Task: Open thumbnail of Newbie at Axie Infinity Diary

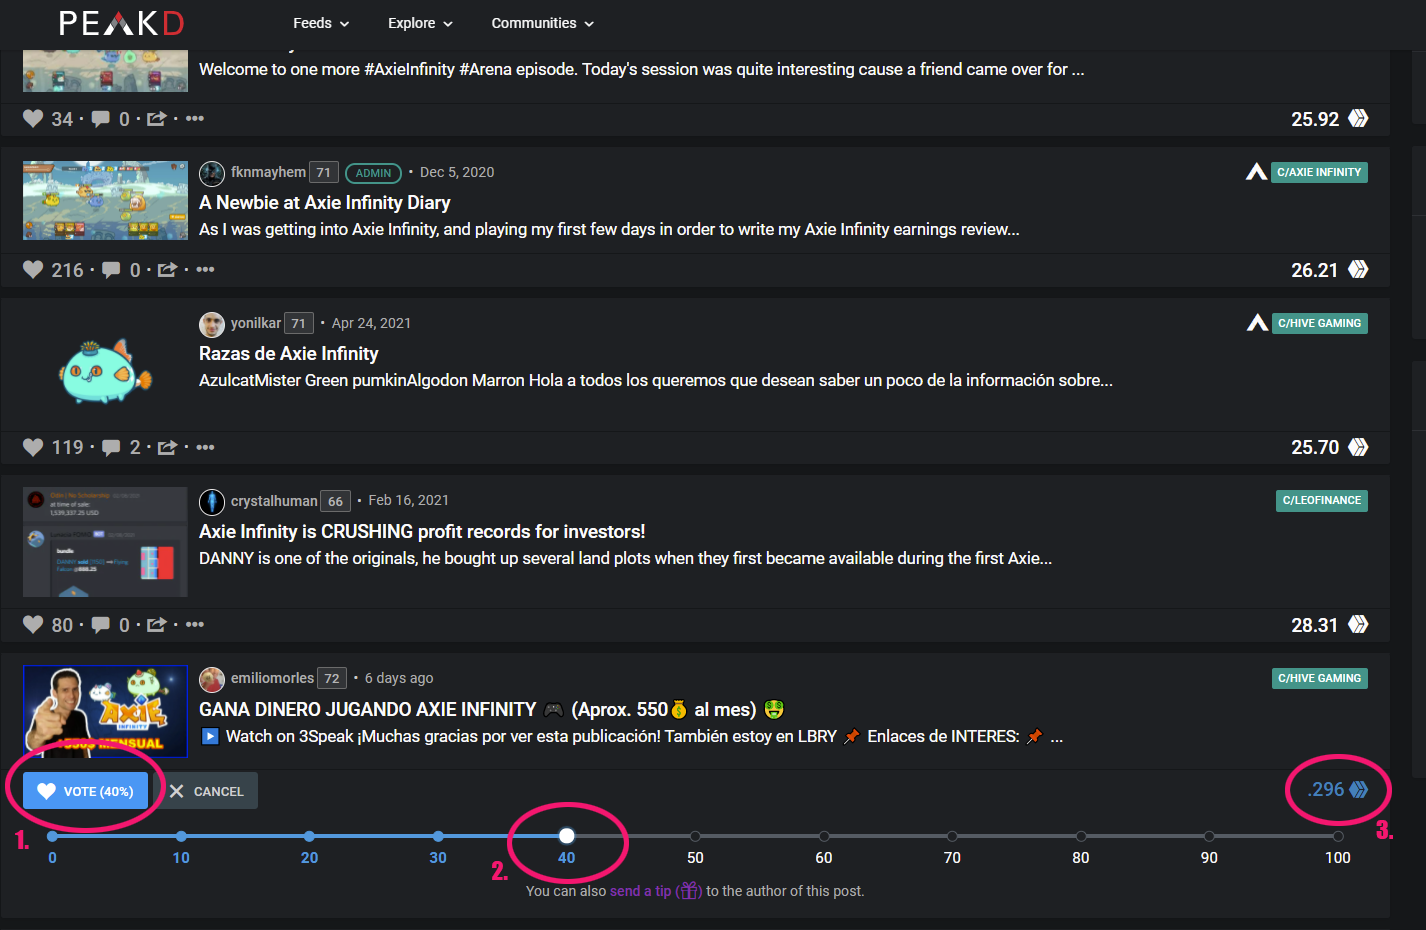Action: click(x=105, y=200)
